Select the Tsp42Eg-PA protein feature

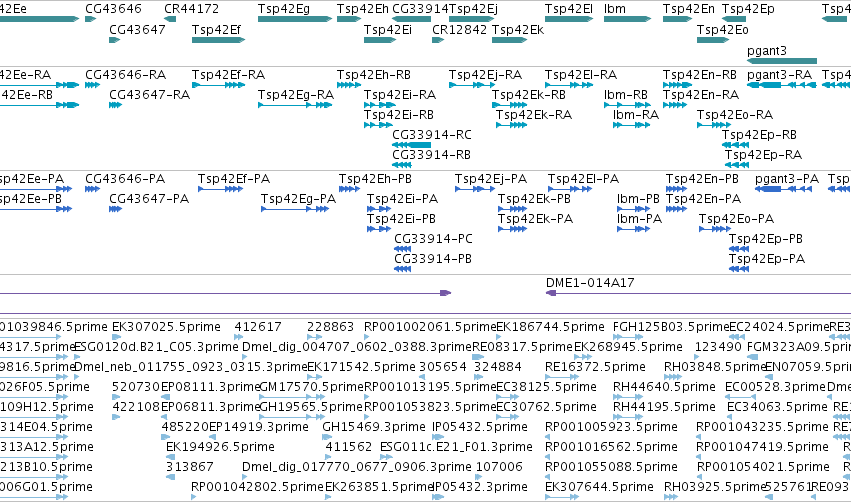tap(295, 209)
